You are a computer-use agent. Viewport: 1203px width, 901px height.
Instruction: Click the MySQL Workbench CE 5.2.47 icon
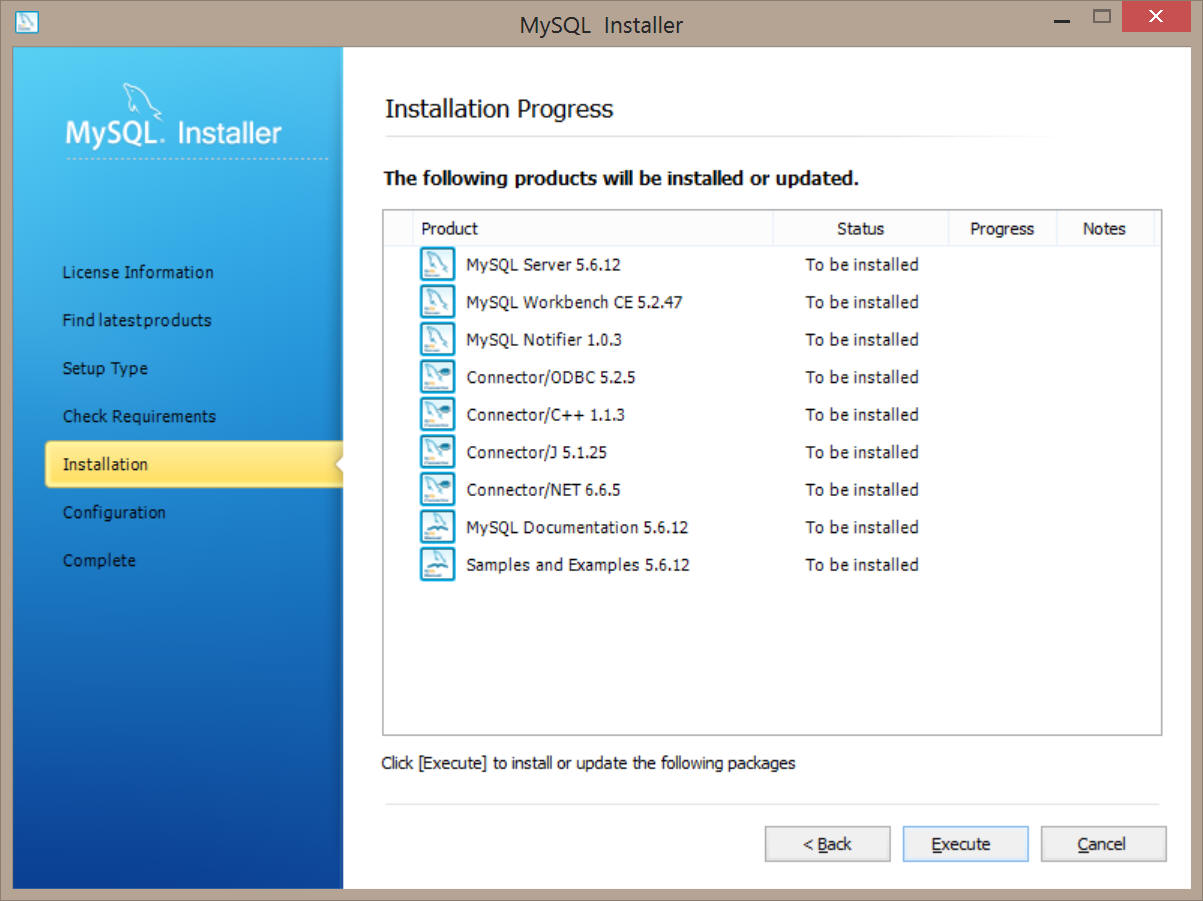(437, 302)
